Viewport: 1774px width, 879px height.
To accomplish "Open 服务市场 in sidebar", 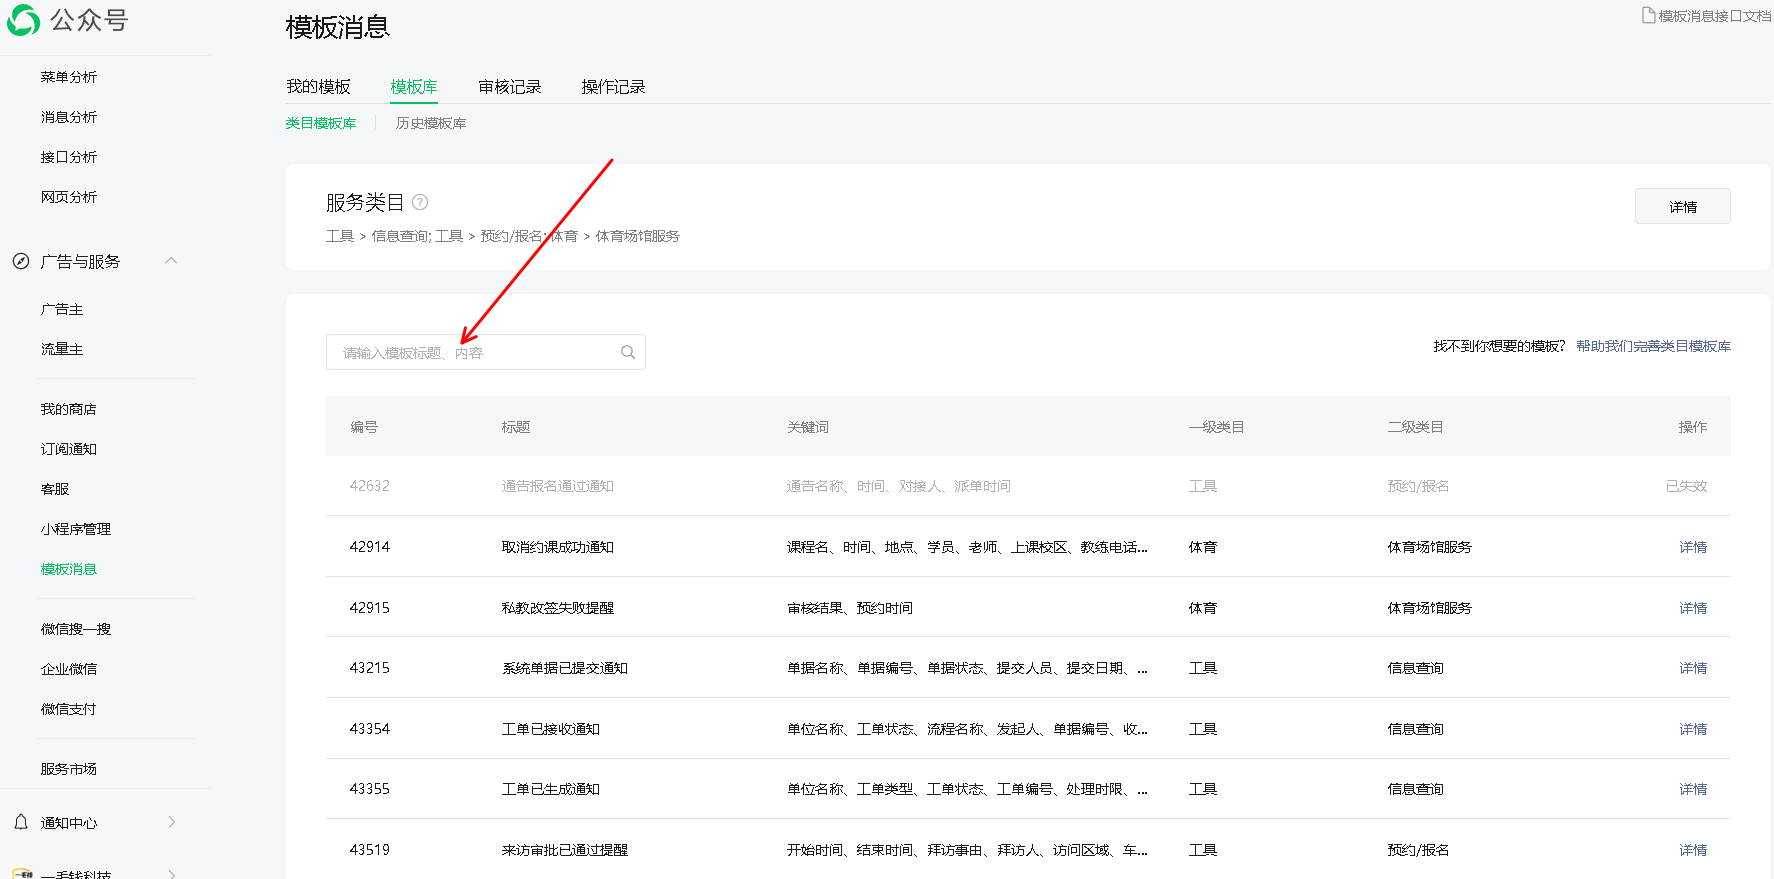I will click(69, 769).
